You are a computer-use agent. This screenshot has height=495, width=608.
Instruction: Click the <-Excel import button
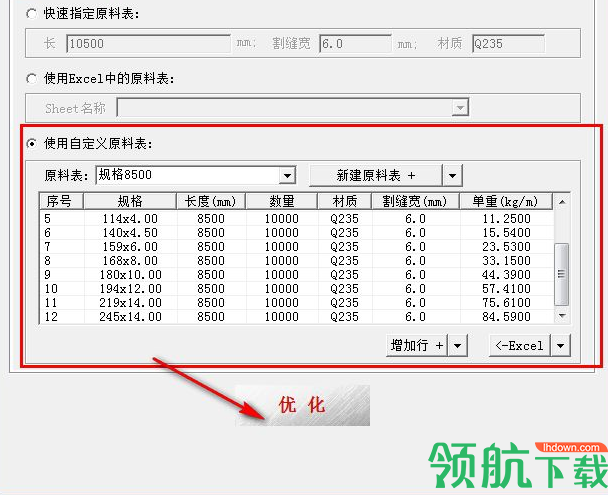(520, 345)
